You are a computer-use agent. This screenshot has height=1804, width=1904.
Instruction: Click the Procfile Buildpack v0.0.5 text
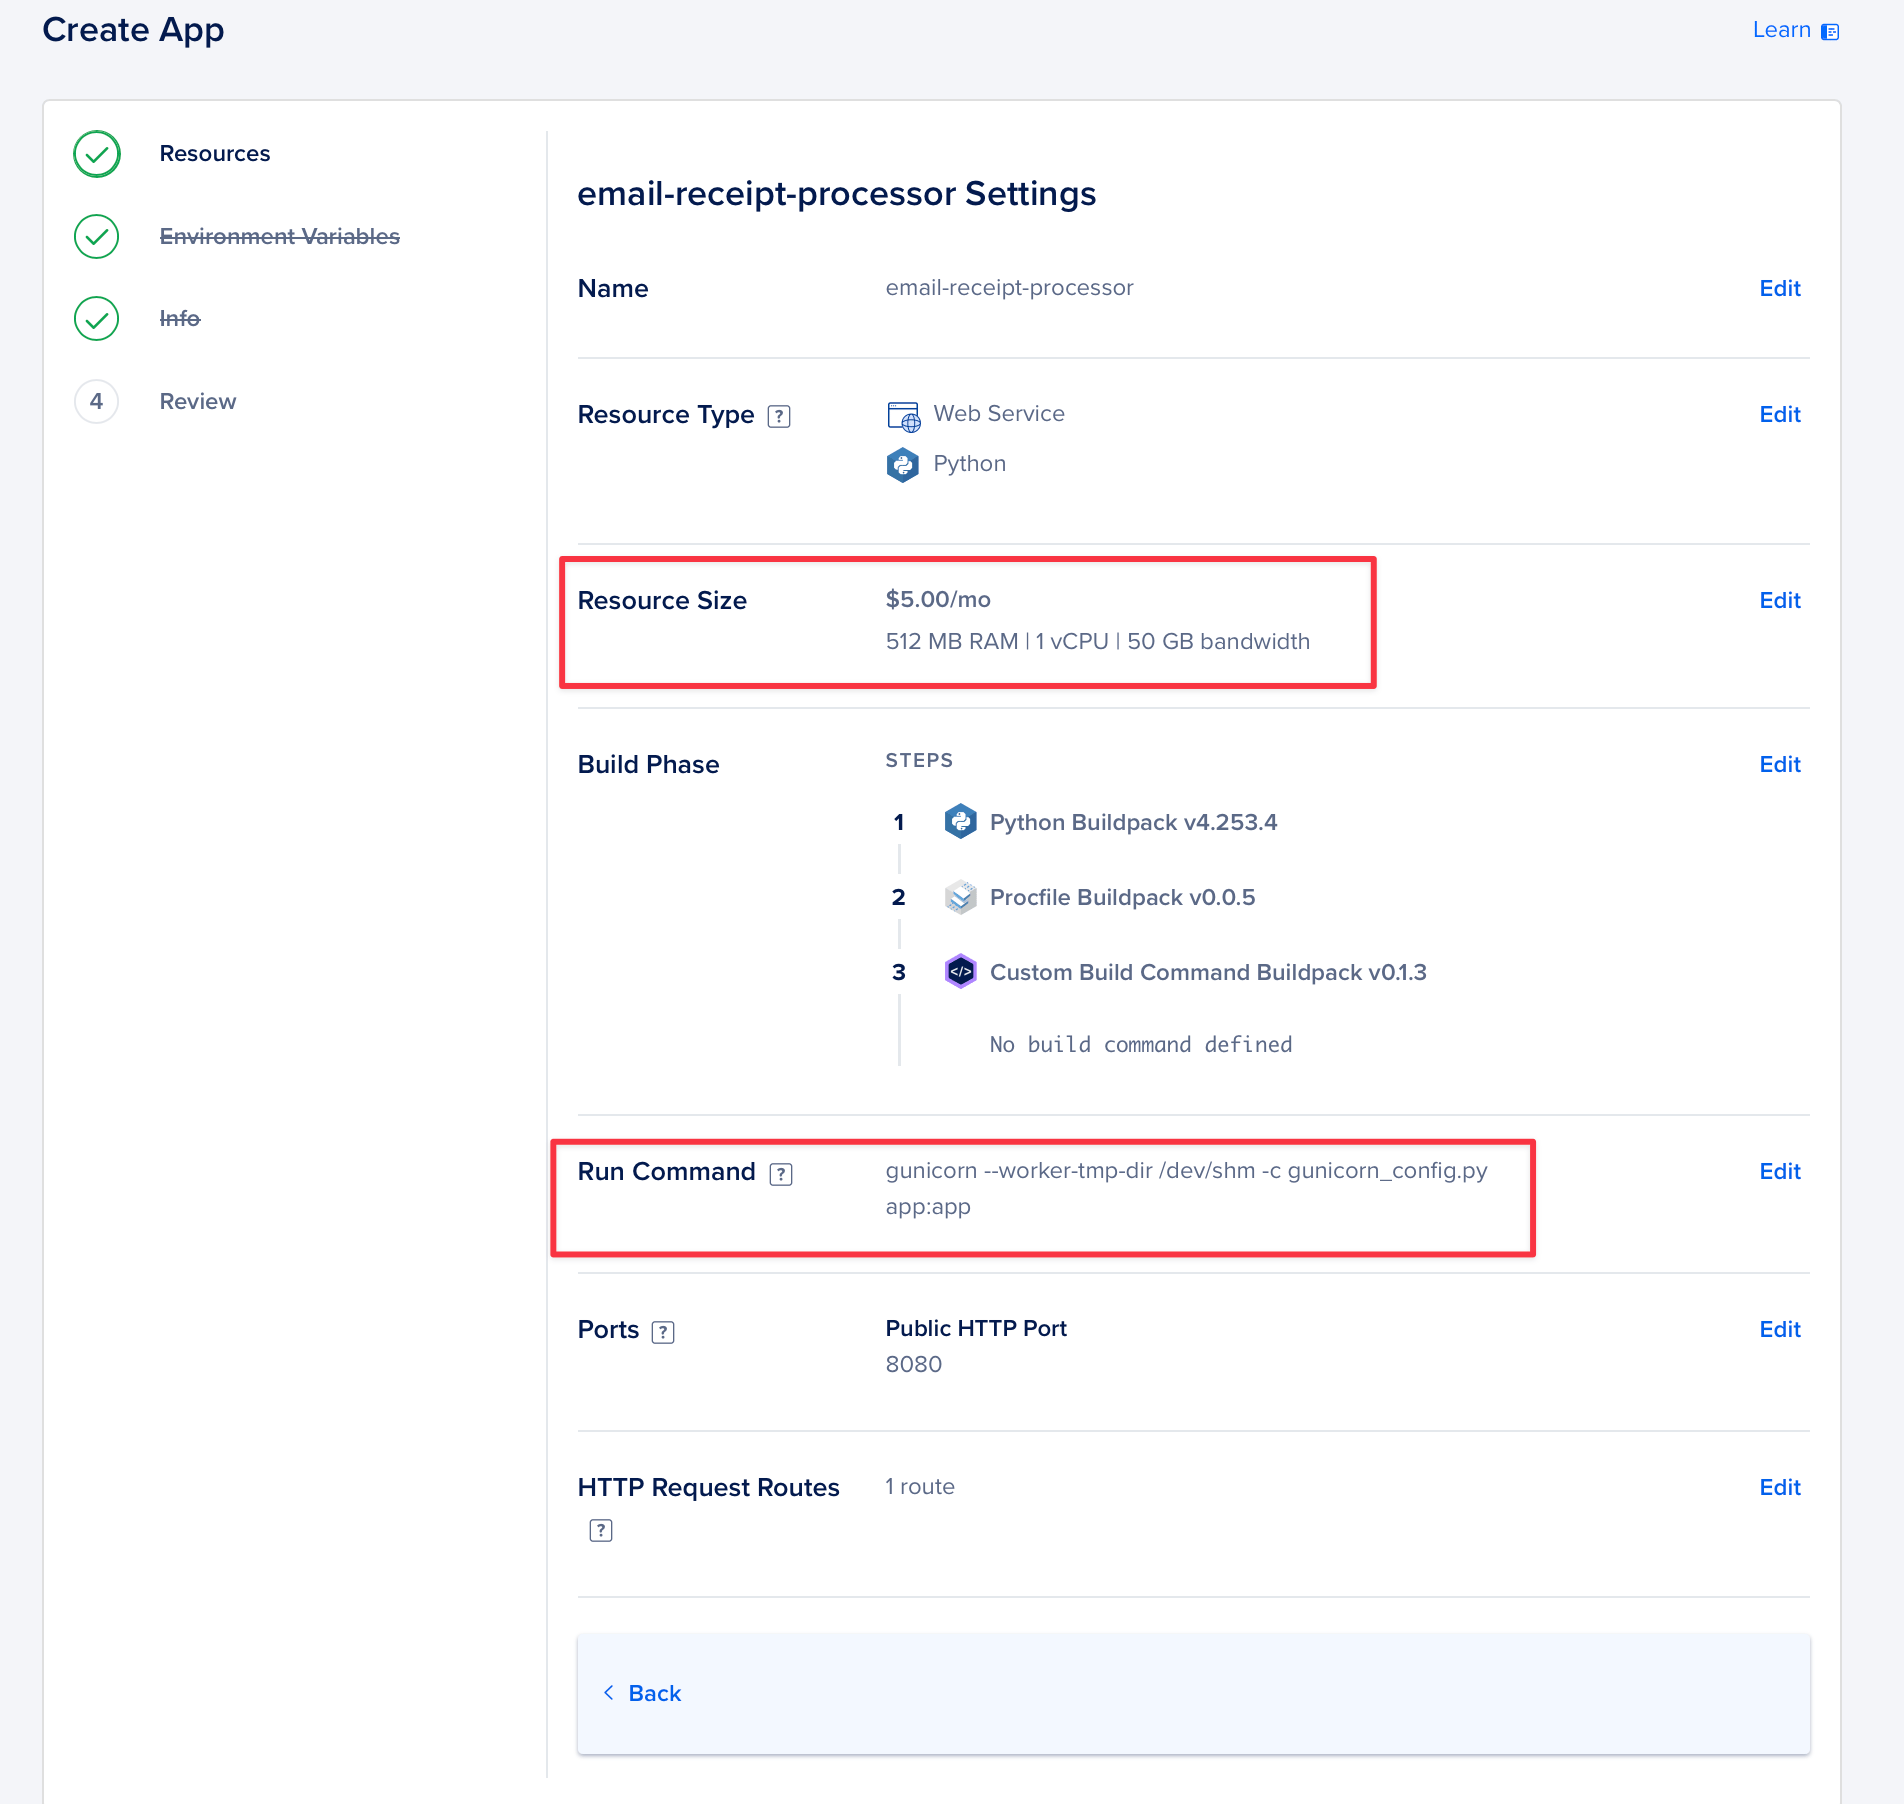point(1122,897)
